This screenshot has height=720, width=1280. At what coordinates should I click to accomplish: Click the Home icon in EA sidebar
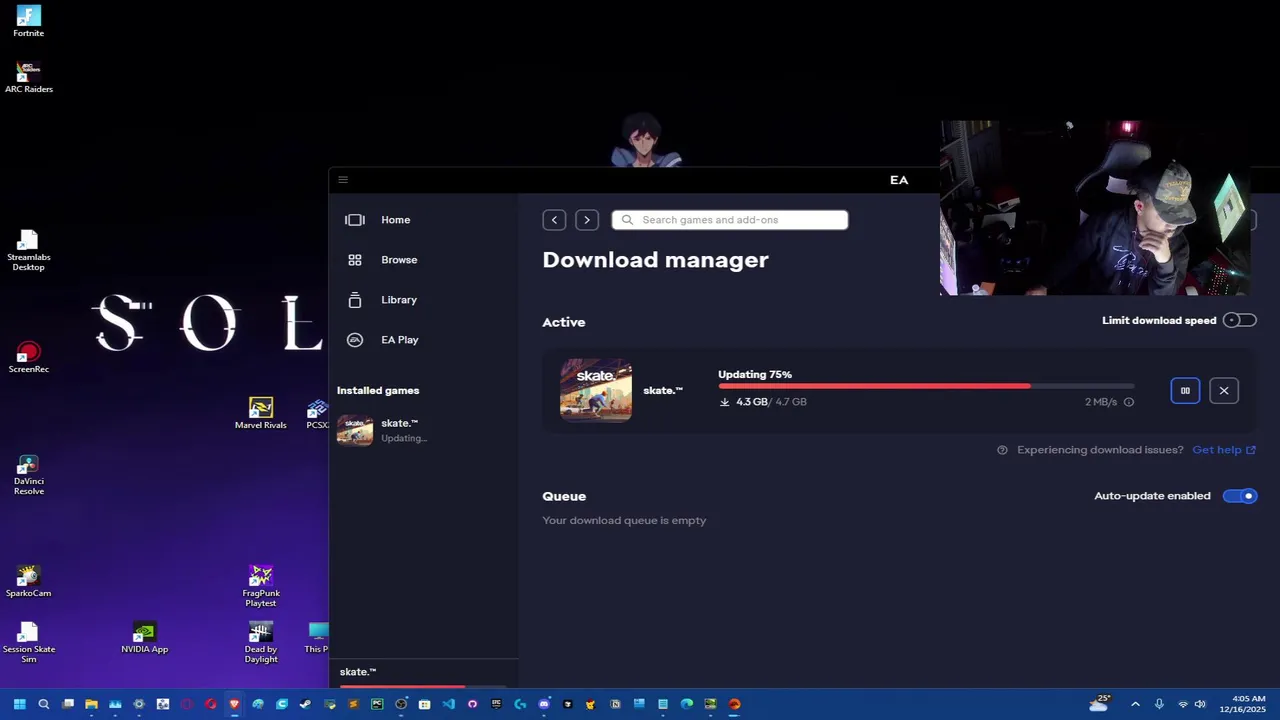click(355, 220)
